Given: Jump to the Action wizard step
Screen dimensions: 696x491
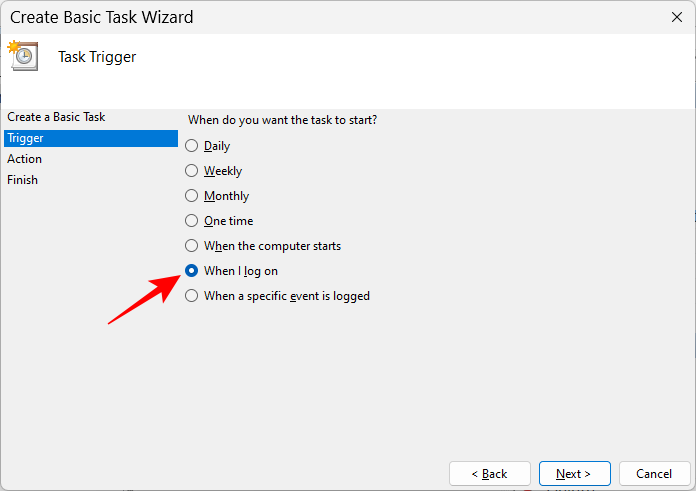Looking at the screenshot, I should tap(25, 159).
